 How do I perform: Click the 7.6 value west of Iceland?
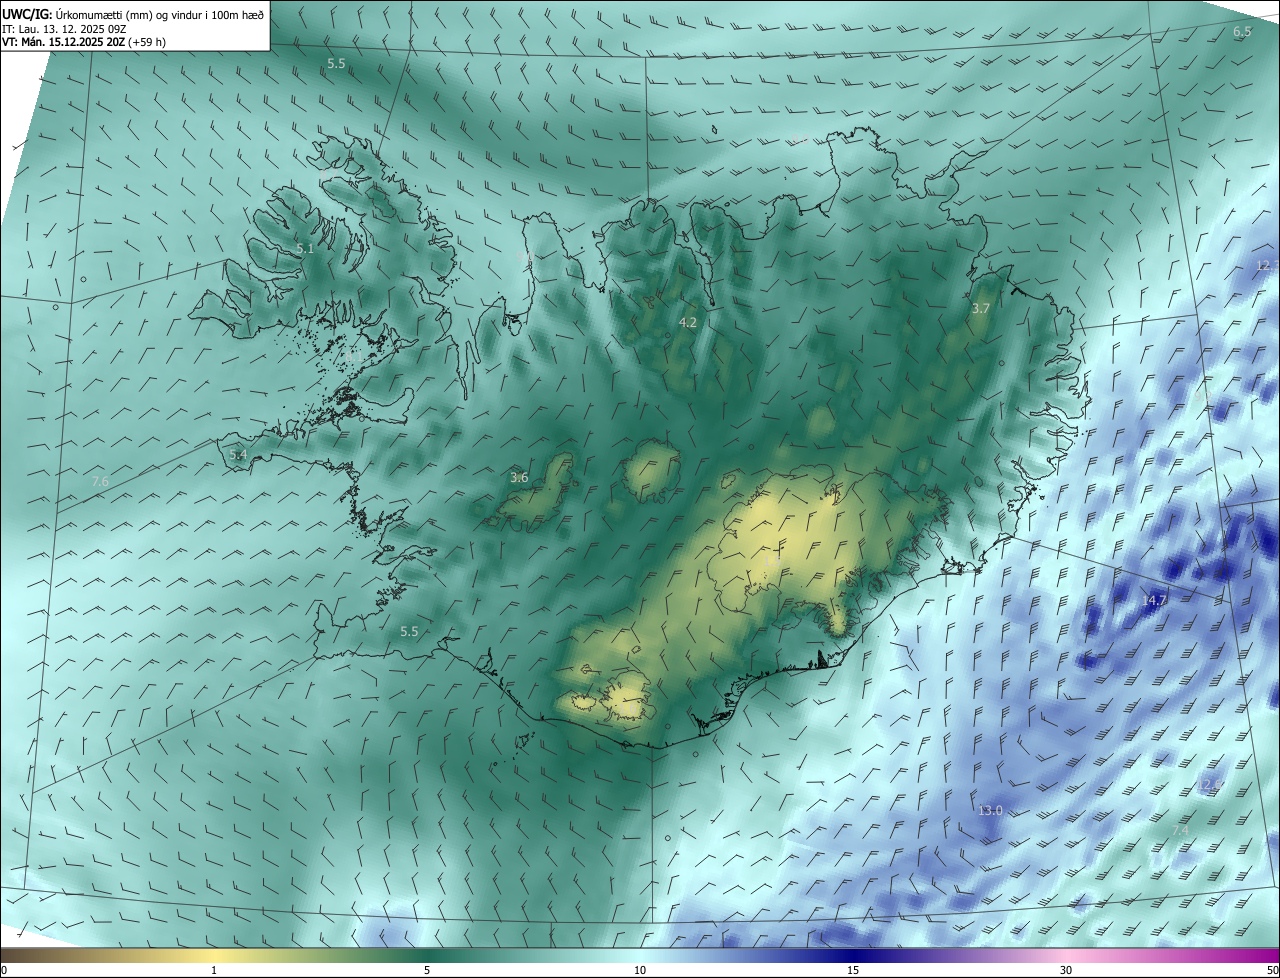coord(100,482)
